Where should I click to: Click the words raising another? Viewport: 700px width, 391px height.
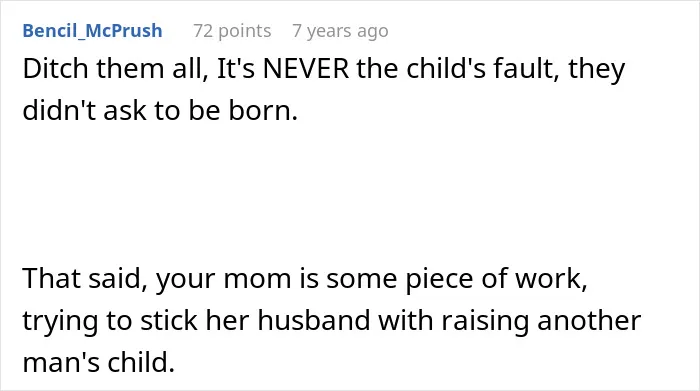click(x=541, y=321)
